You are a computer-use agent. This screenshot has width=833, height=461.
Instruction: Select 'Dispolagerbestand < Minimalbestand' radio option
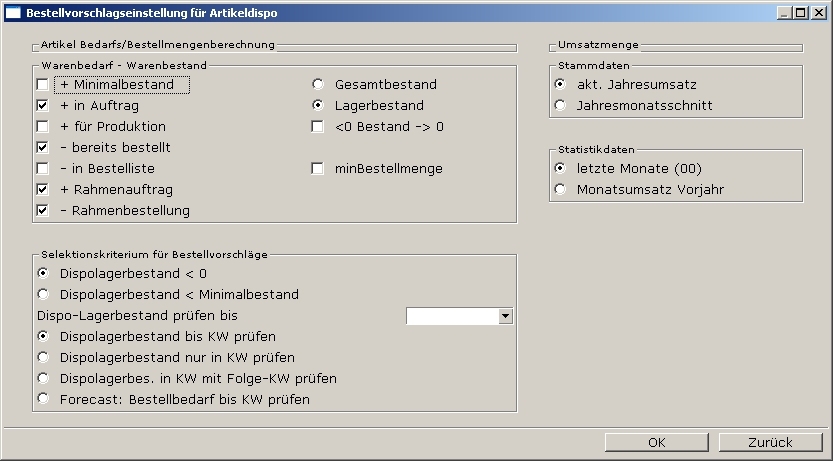tap(43, 294)
